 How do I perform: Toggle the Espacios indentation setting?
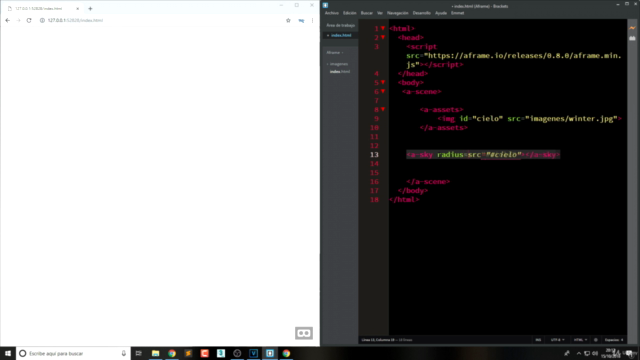(x=613, y=340)
